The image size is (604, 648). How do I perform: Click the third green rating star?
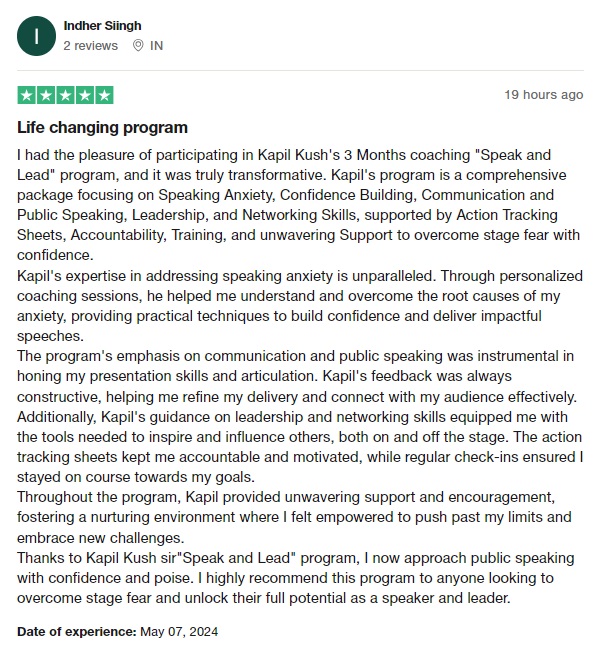(x=65, y=96)
